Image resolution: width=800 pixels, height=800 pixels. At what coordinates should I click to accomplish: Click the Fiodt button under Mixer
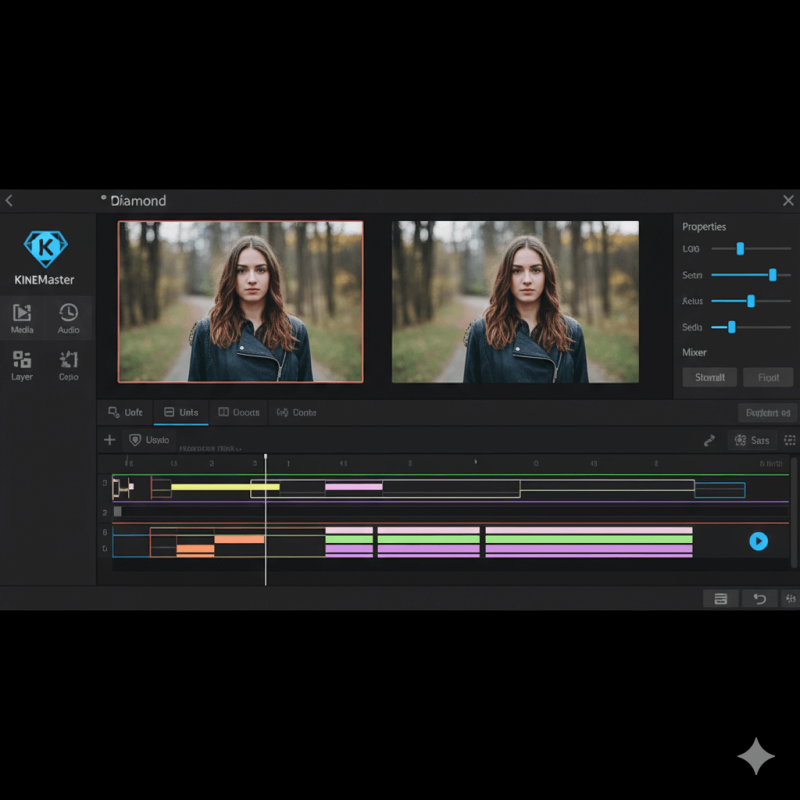[768, 377]
